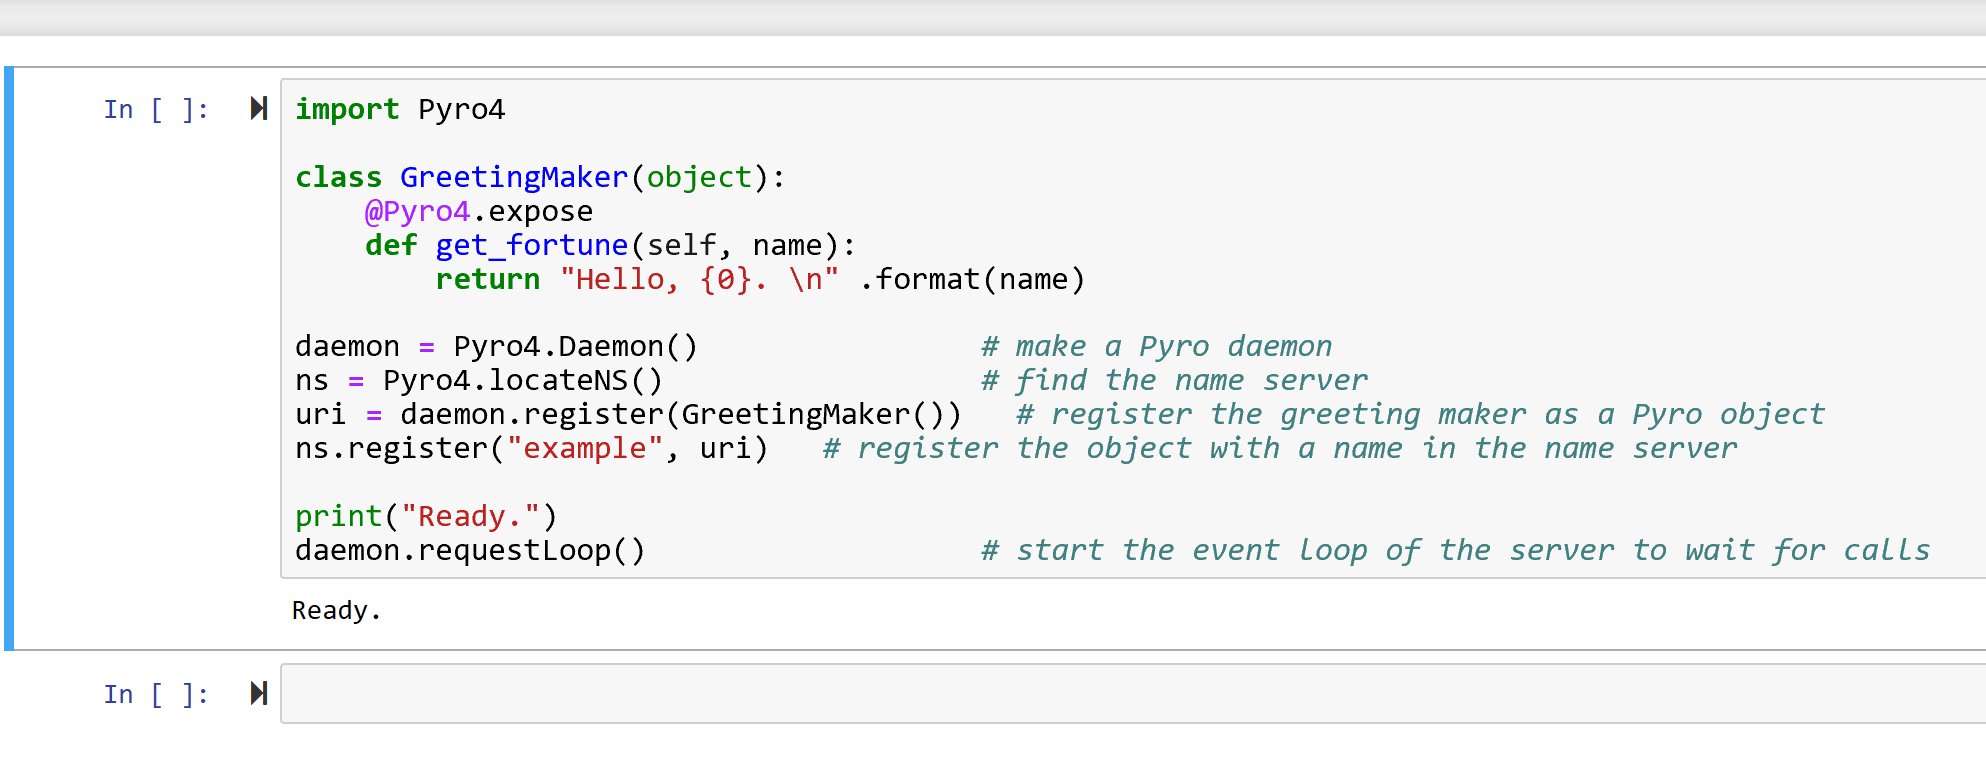Click comment '# register the greeting maker as a Pyro object'
1986x764 pixels.
coord(1420,414)
